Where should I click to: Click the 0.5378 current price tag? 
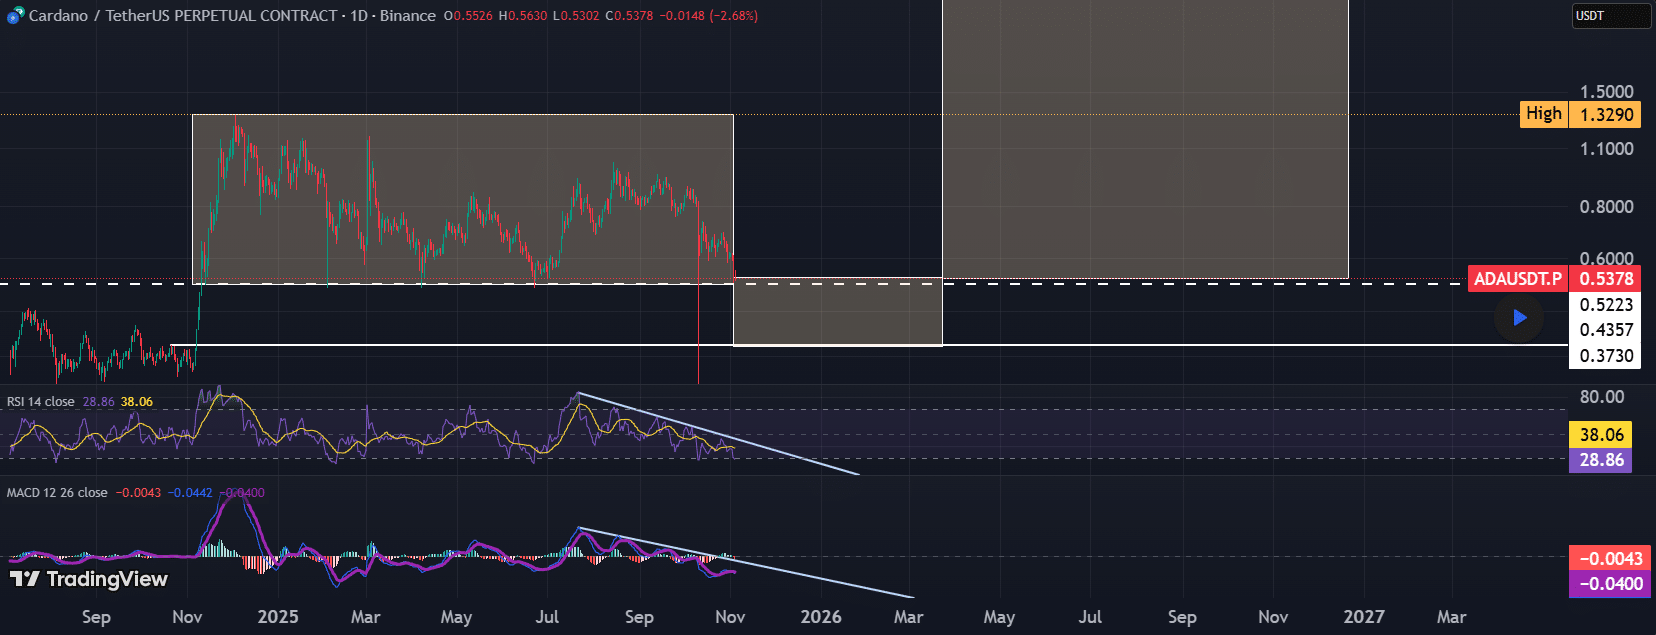coord(1605,279)
